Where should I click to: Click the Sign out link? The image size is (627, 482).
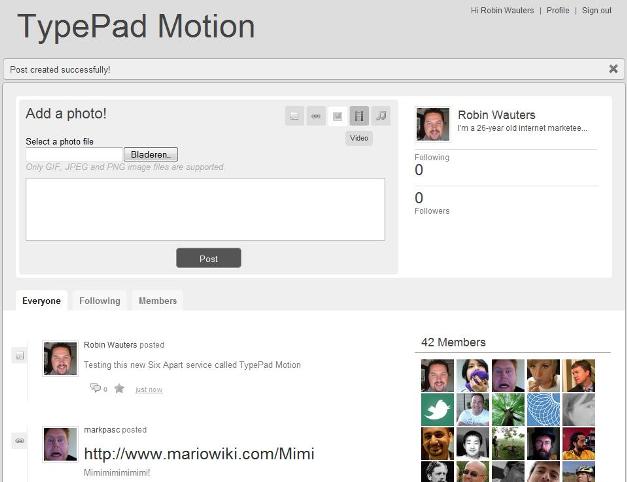coord(597,10)
